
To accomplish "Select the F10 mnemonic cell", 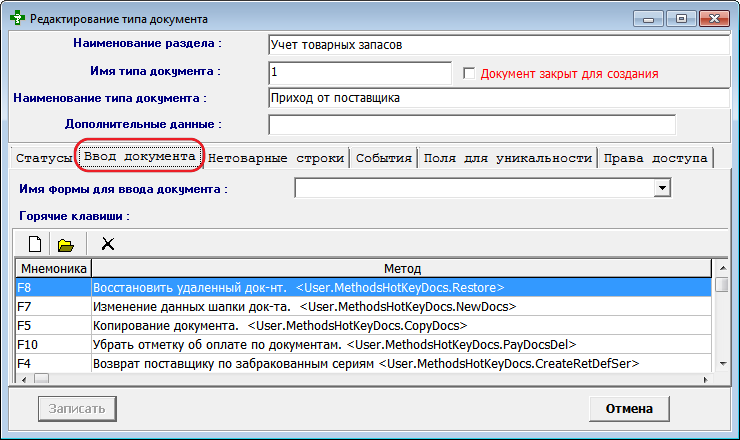I will pyautogui.click(x=53, y=345).
